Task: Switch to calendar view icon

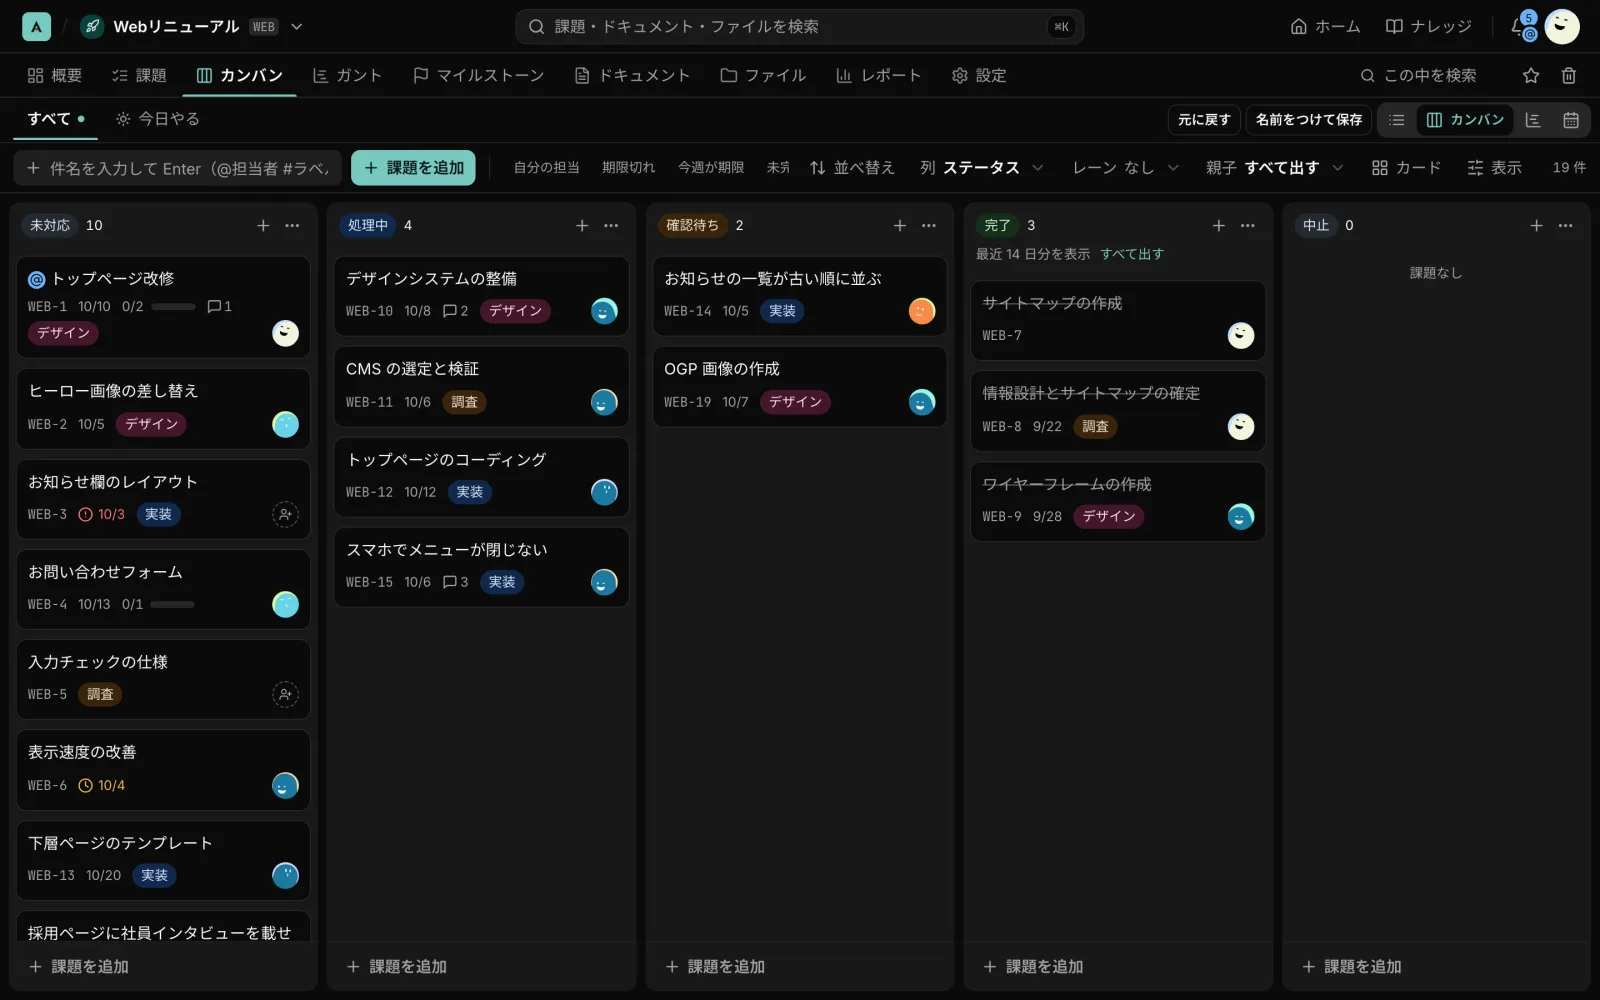Action: coord(1571,120)
